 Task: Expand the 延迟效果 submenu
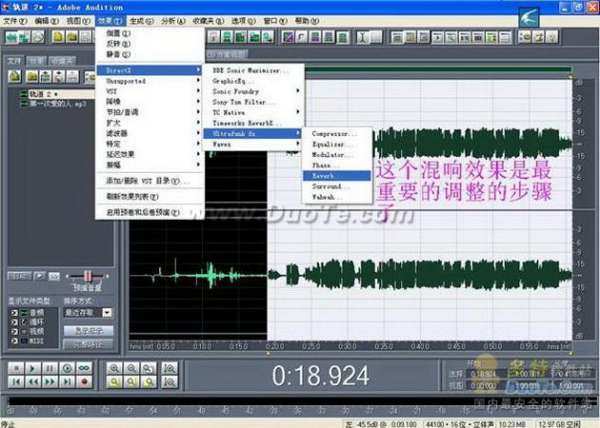click(149, 154)
